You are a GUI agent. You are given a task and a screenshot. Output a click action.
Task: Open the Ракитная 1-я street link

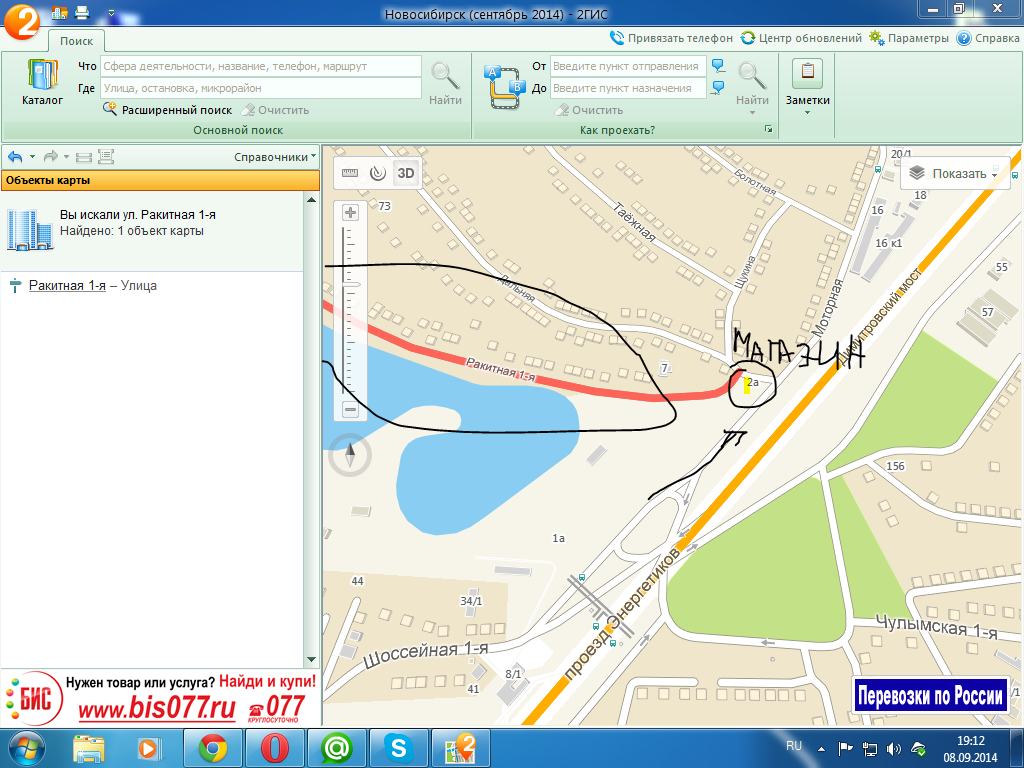(x=67, y=286)
